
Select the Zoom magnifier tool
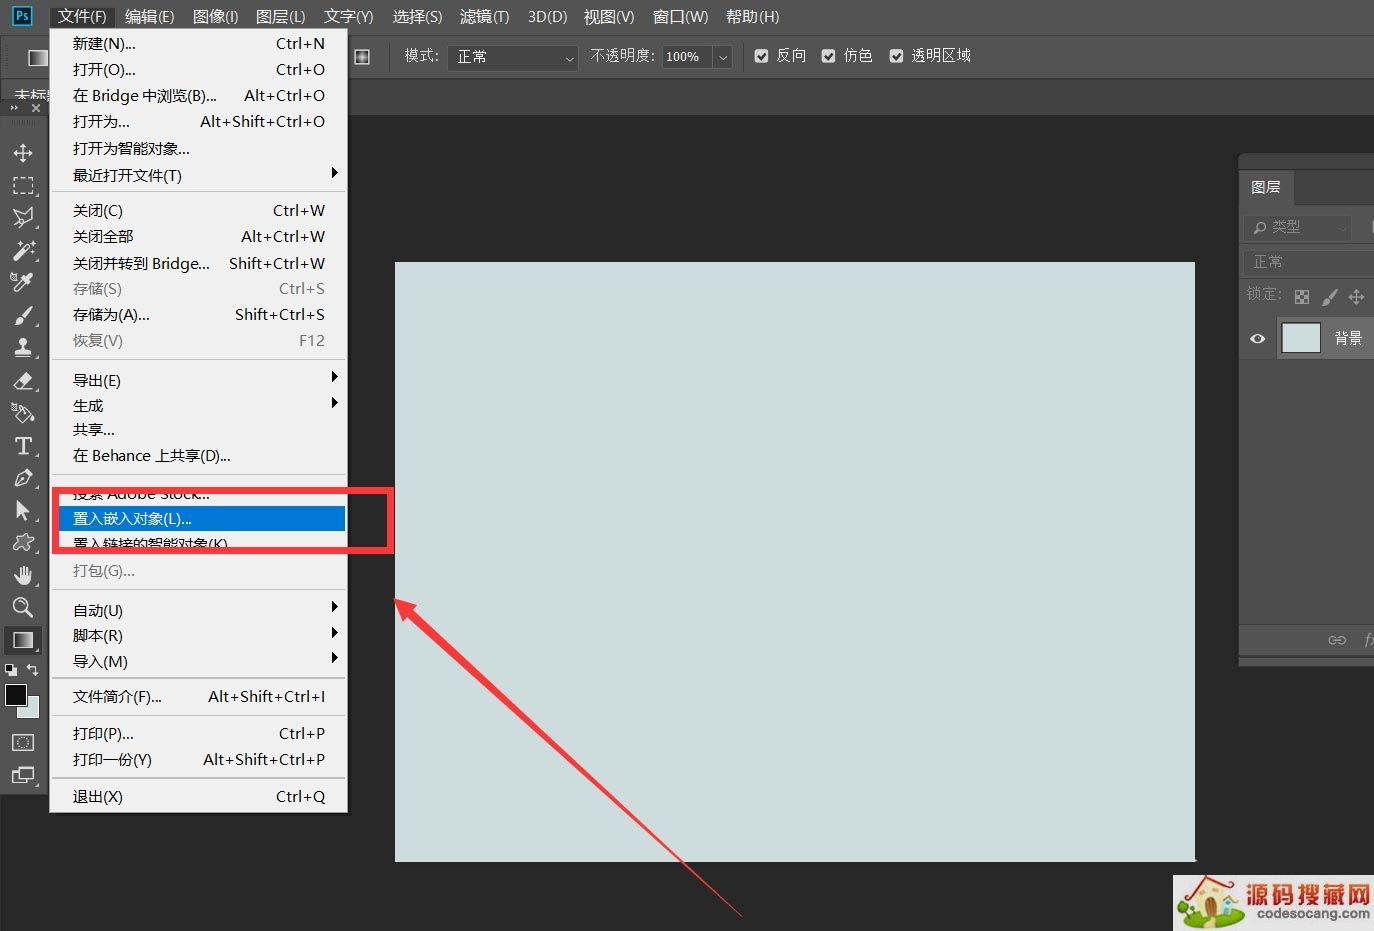[x=23, y=607]
